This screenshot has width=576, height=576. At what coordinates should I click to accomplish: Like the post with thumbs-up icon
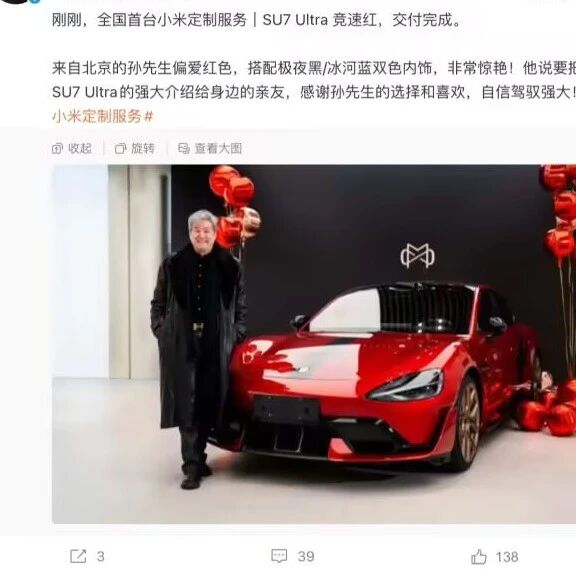pos(479,556)
